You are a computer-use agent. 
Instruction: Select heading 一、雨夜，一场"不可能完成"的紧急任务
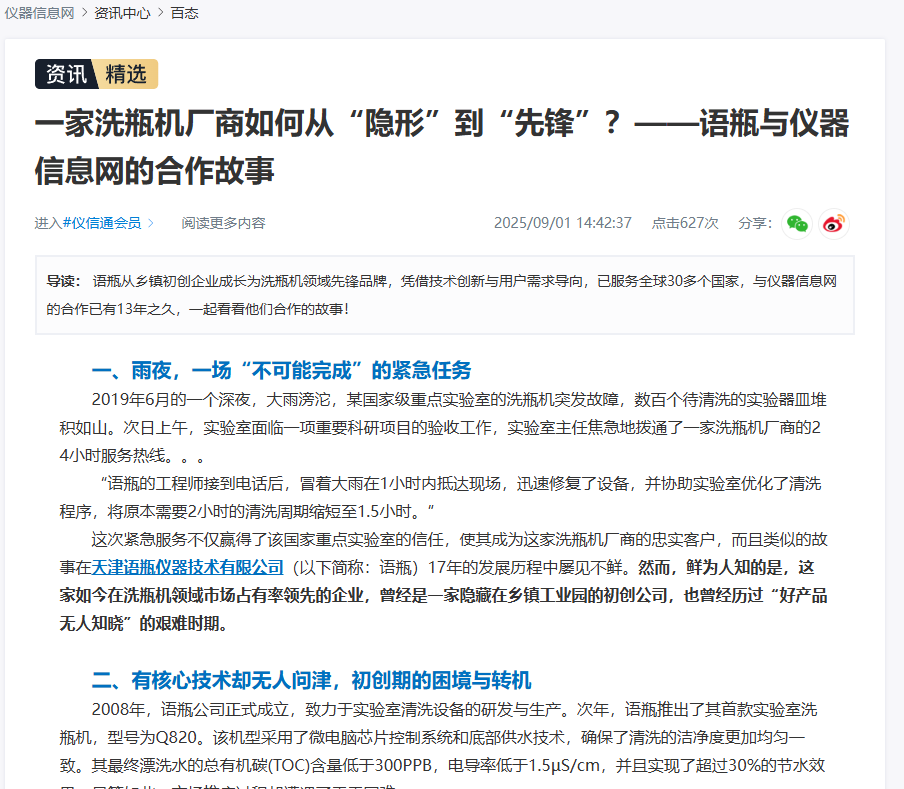pos(281,371)
